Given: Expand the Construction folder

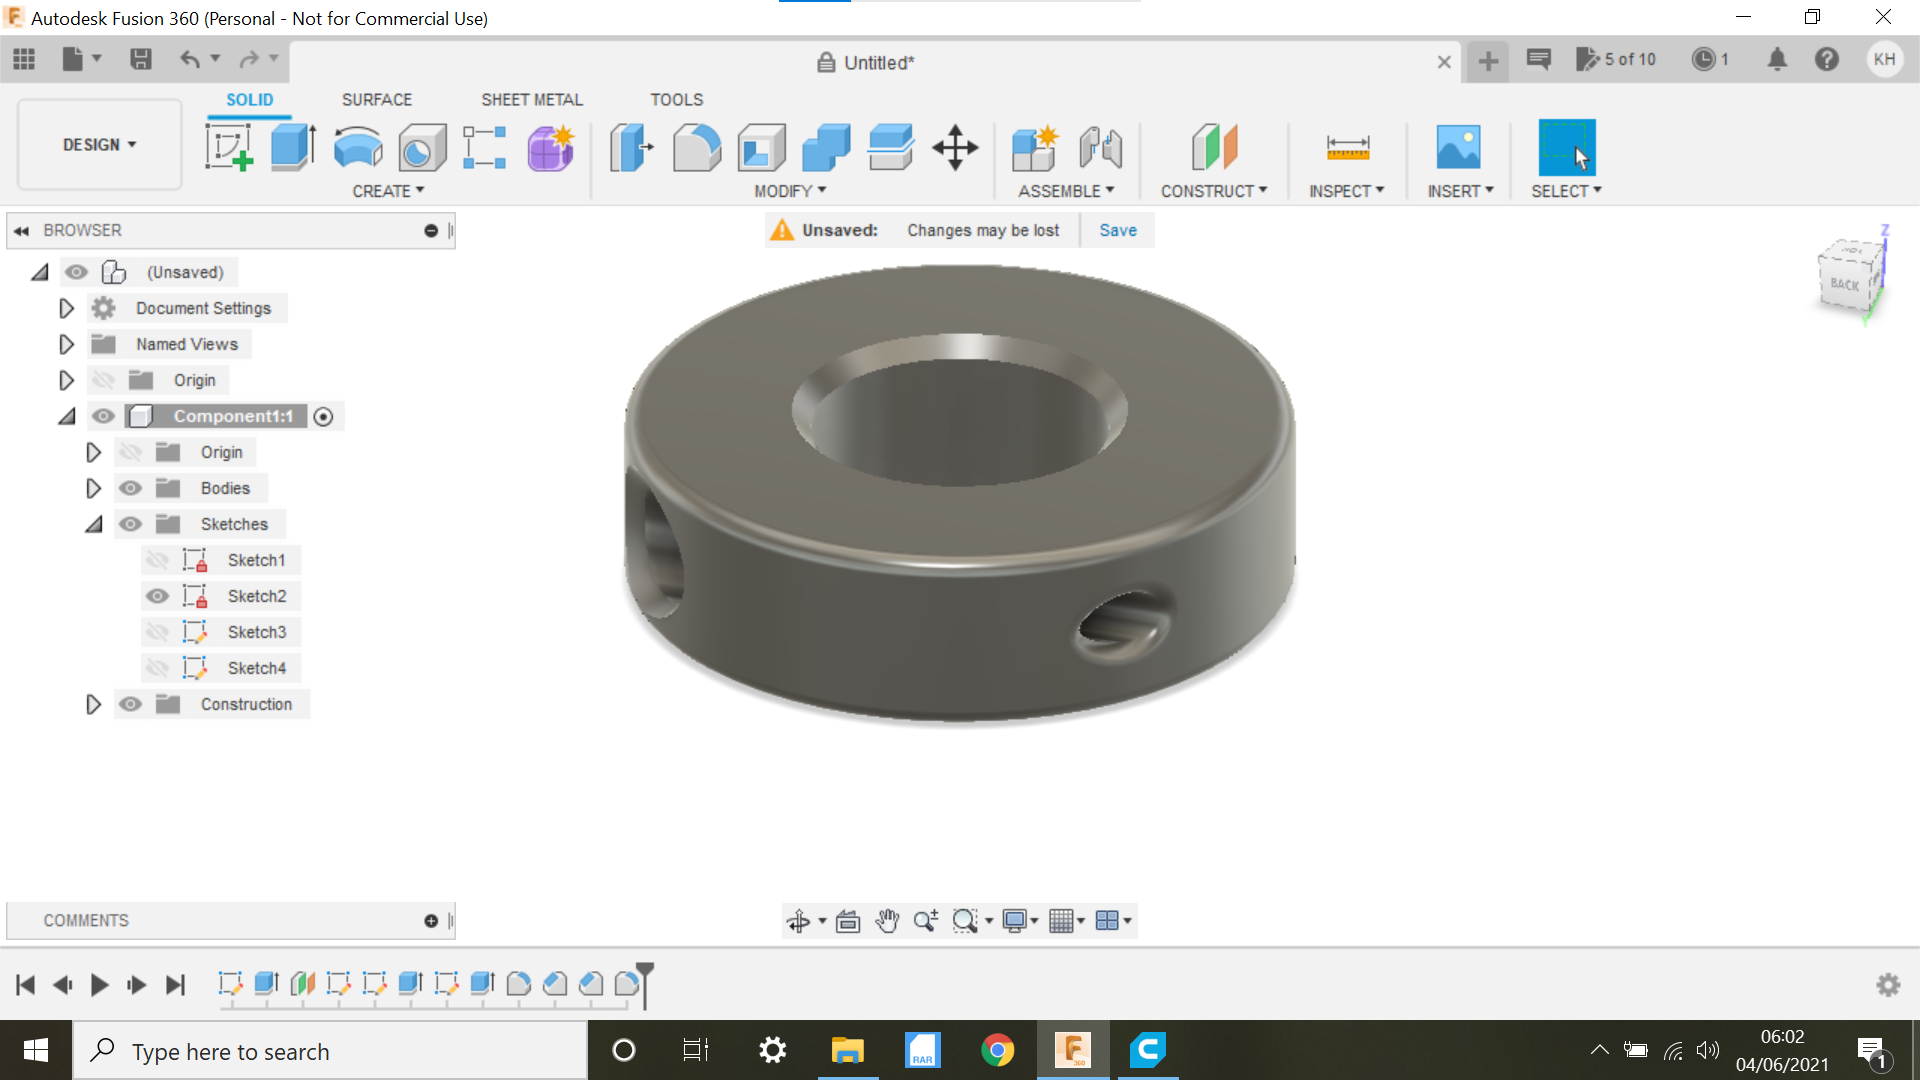Looking at the screenshot, I should pos(92,703).
